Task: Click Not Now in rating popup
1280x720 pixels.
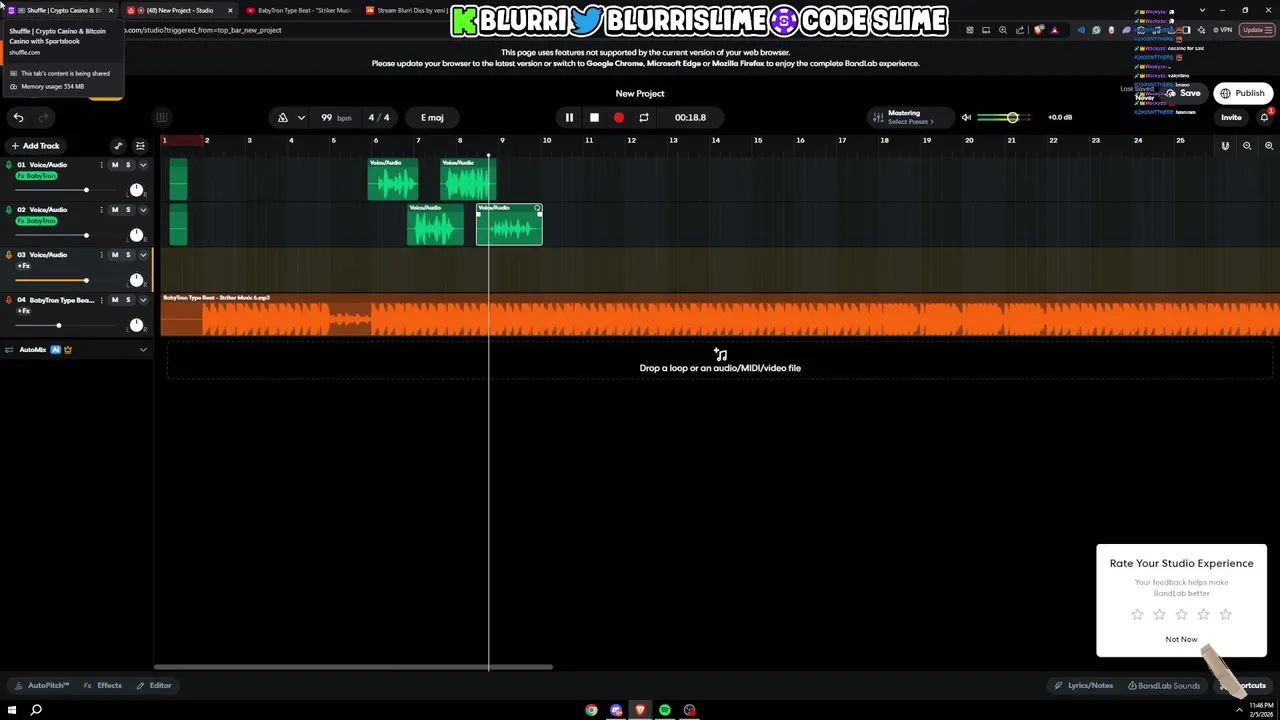Action: click(x=1181, y=639)
